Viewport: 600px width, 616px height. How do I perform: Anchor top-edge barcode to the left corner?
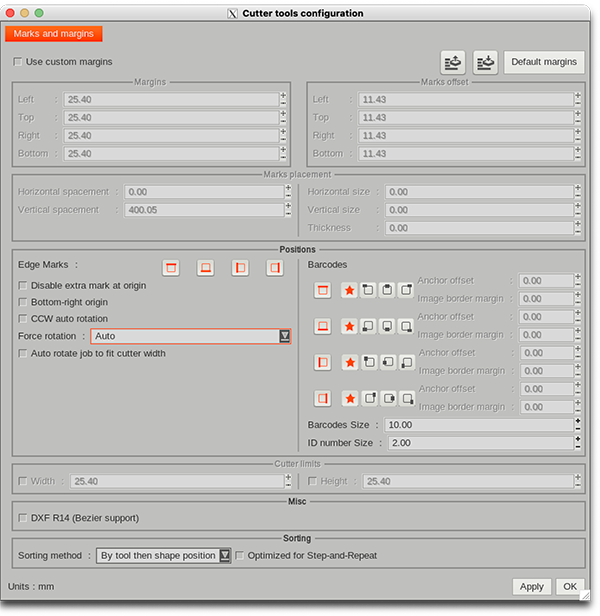pos(368,290)
